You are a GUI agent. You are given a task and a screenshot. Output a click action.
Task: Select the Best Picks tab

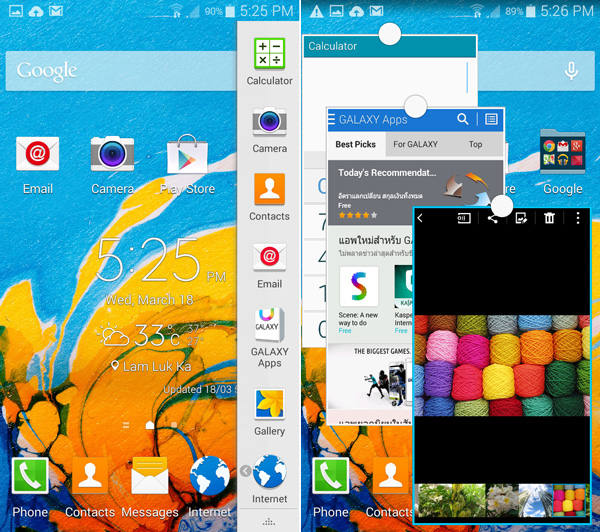[x=355, y=145]
